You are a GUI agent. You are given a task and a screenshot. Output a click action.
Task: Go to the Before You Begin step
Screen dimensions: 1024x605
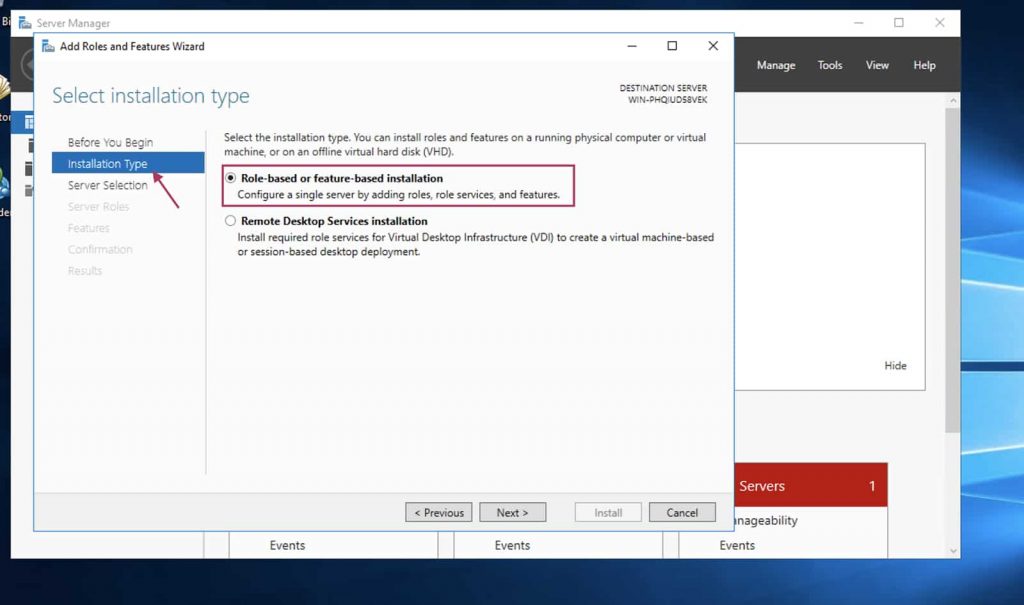[x=110, y=142]
